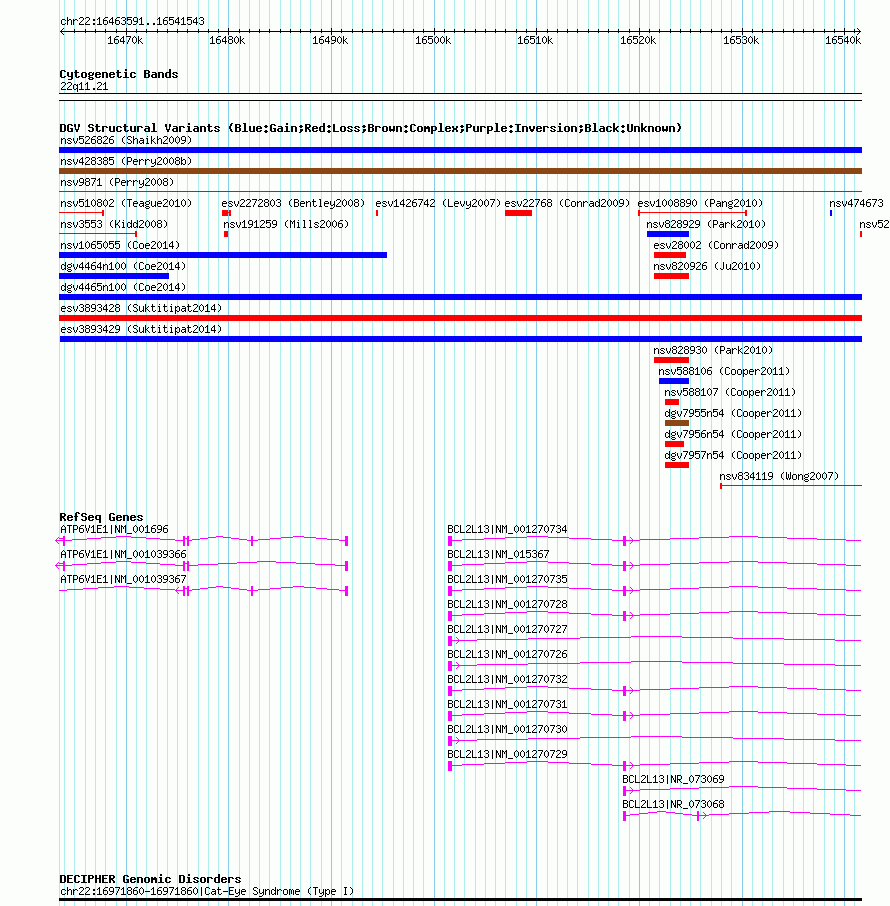Select dgv4464n100 (Coe2014) label
890x906 pixels.
[x=123, y=266]
